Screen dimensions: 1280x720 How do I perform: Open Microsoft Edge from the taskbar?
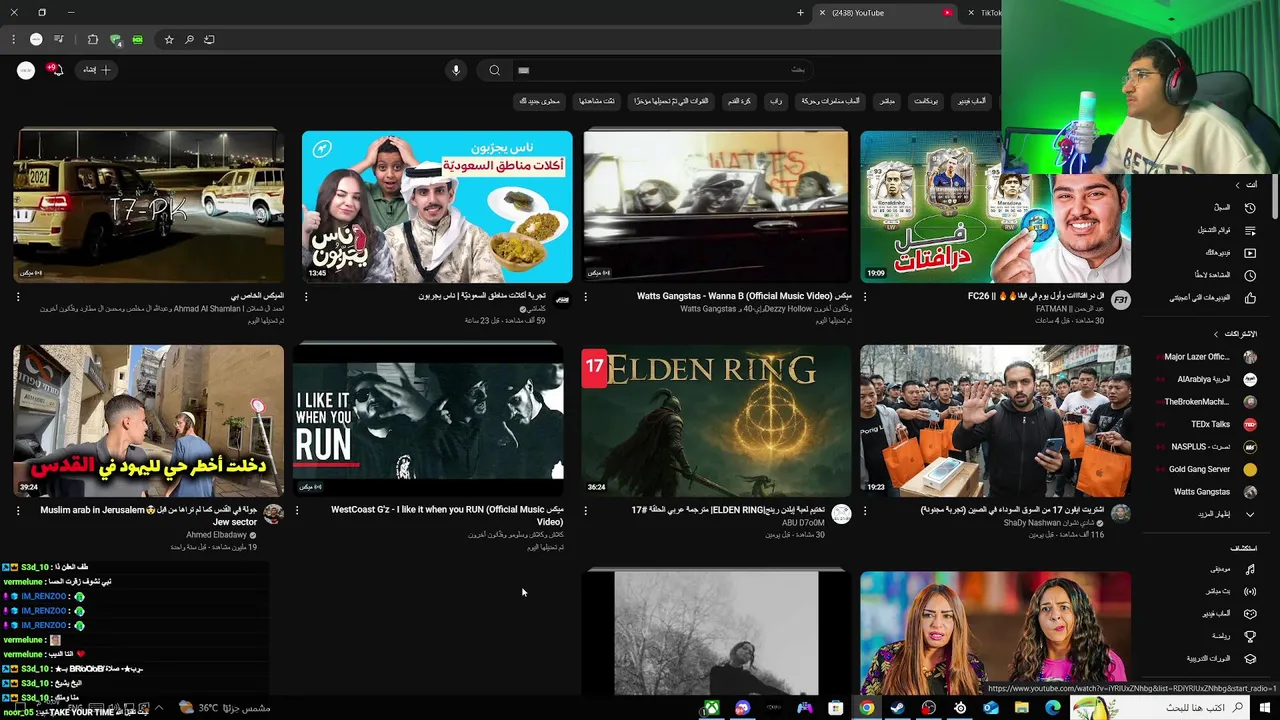(1052, 708)
